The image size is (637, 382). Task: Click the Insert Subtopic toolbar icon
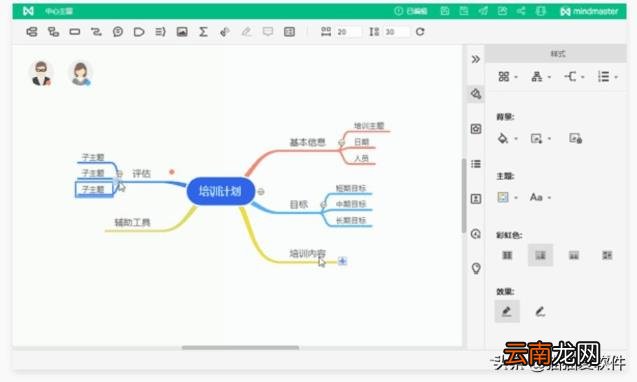53,32
